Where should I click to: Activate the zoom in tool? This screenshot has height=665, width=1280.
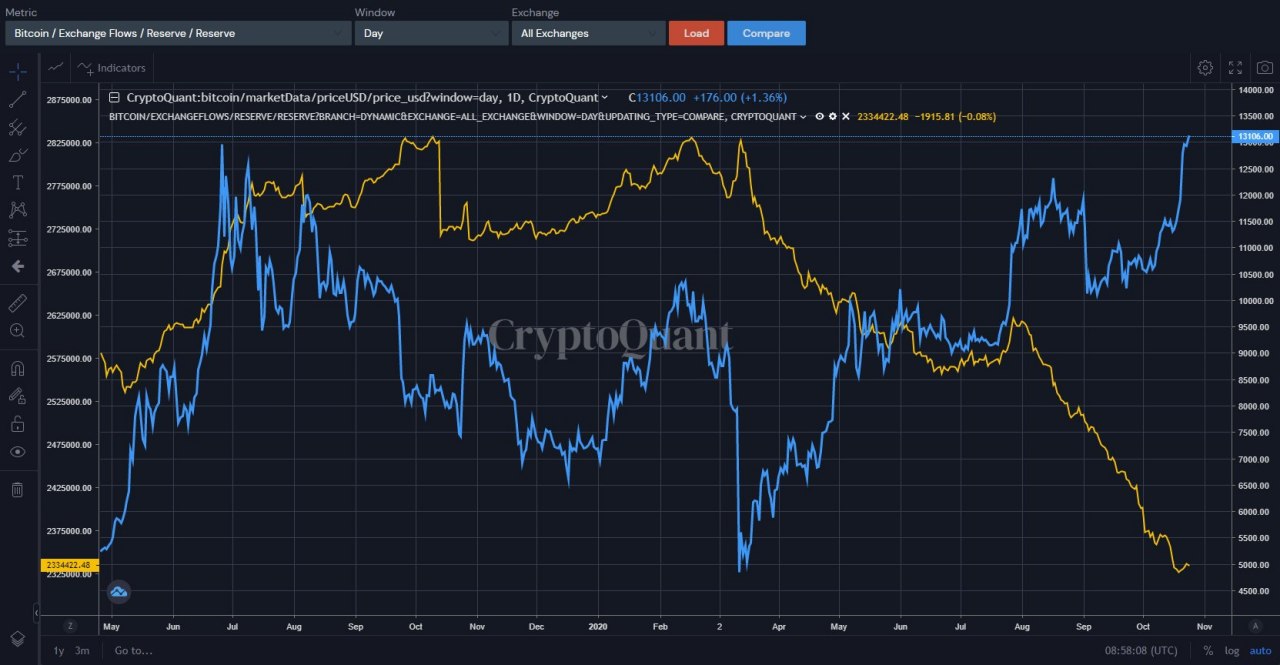coord(17,330)
